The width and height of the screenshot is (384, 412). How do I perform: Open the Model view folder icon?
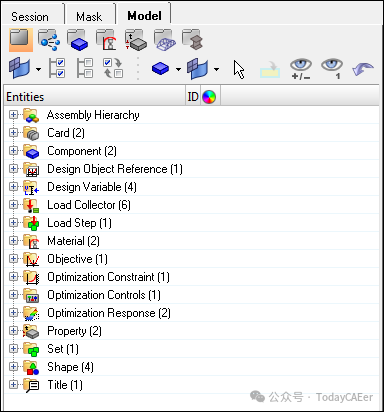(21, 40)
